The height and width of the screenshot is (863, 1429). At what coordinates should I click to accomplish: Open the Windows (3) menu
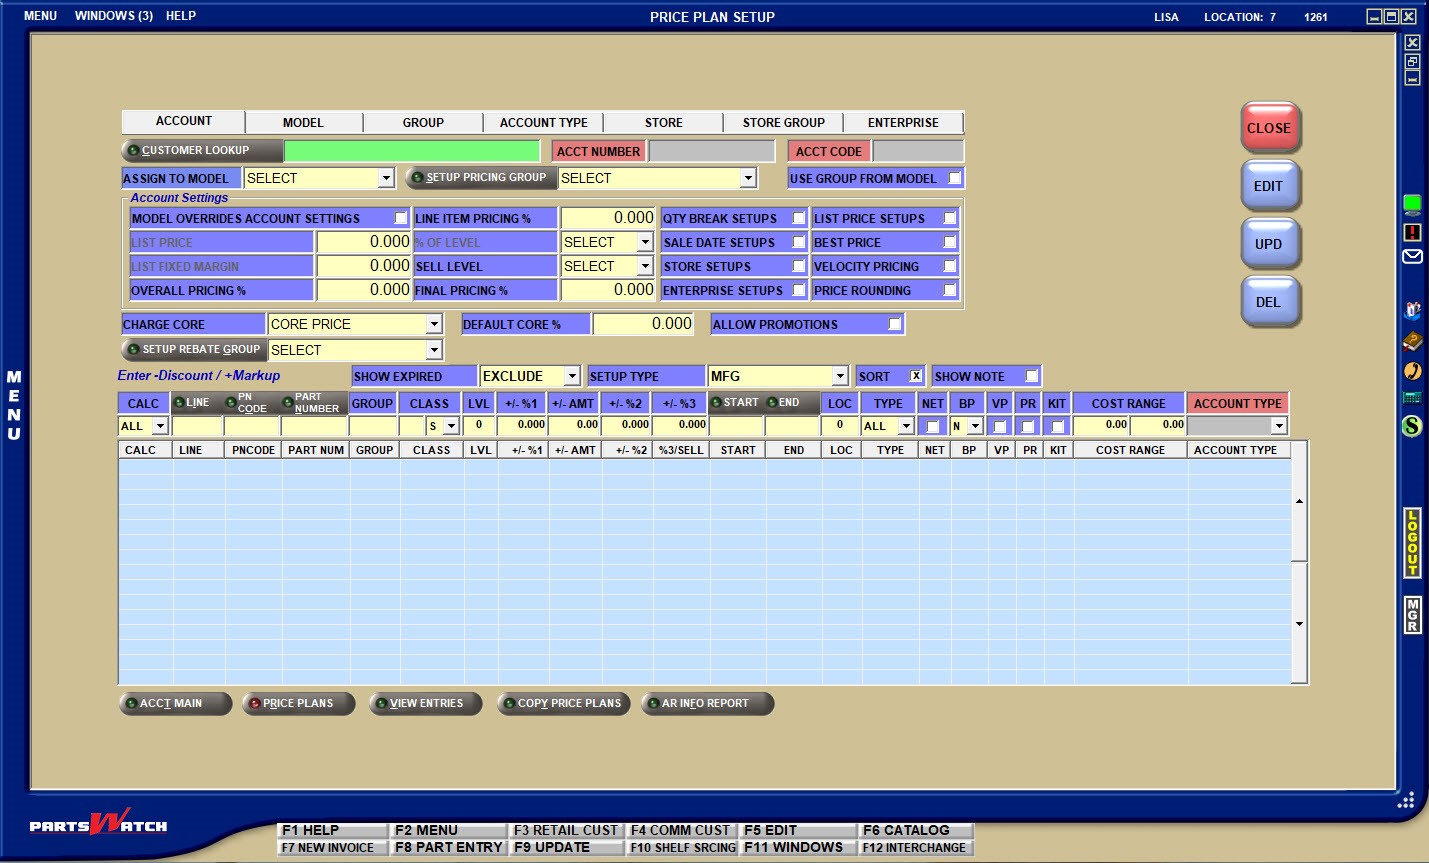(x=113, y=16)
